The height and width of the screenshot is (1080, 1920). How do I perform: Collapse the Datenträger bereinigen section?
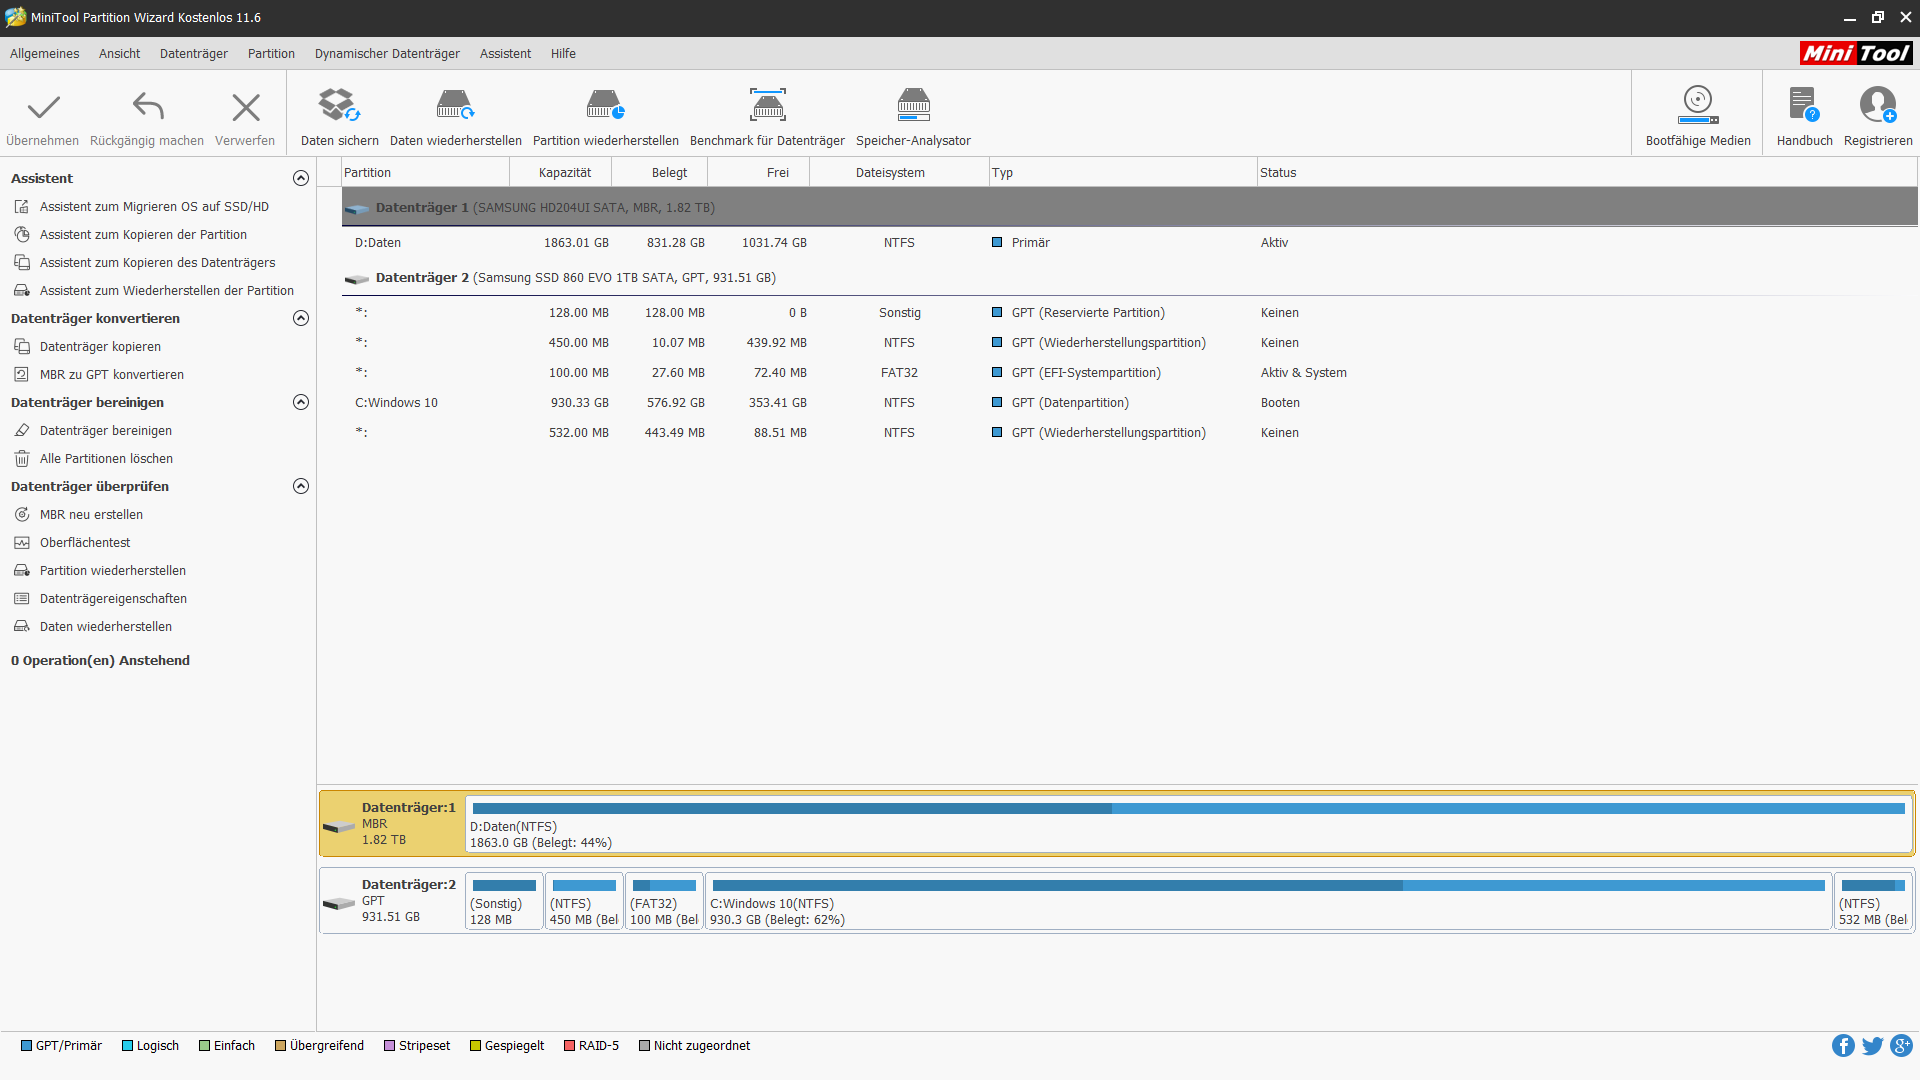300,402
